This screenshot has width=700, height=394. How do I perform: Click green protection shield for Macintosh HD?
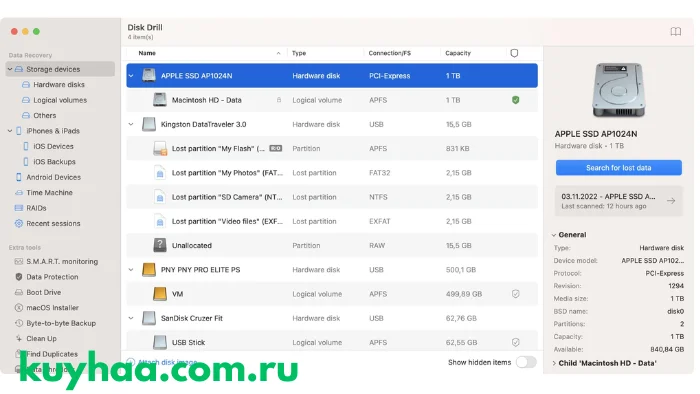516,100
